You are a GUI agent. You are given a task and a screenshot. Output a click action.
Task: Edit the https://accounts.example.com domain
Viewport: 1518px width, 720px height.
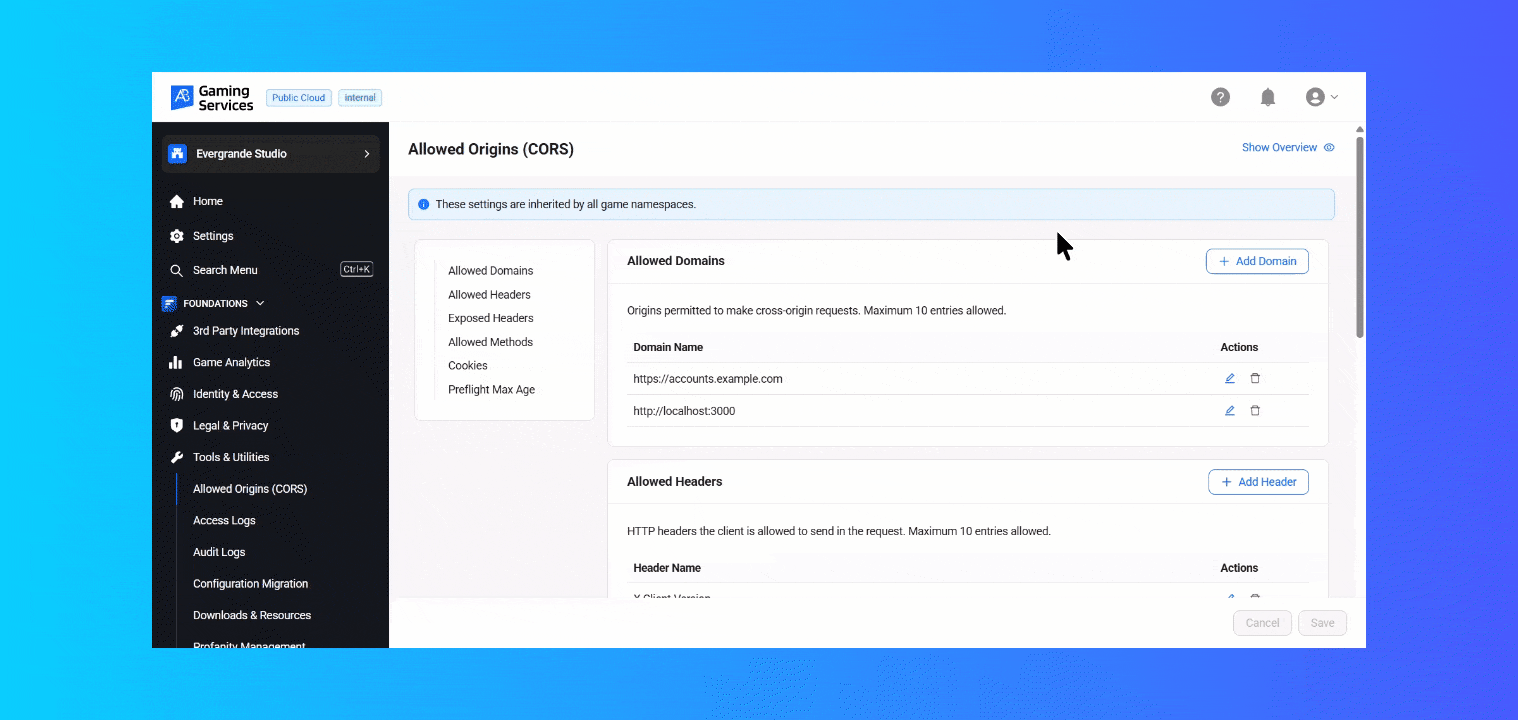(x=1230, y=379)
